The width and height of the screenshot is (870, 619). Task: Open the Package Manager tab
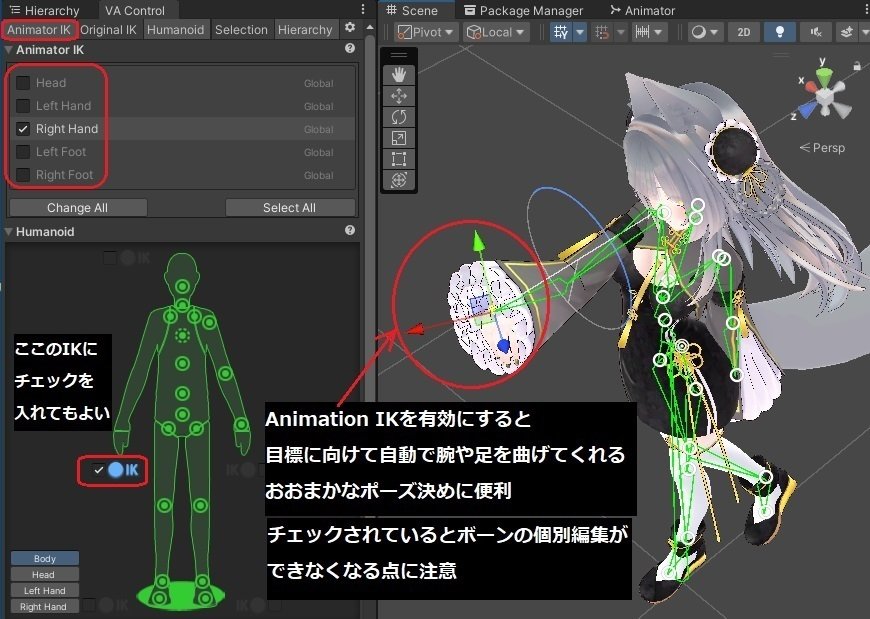tap(524, 10)
